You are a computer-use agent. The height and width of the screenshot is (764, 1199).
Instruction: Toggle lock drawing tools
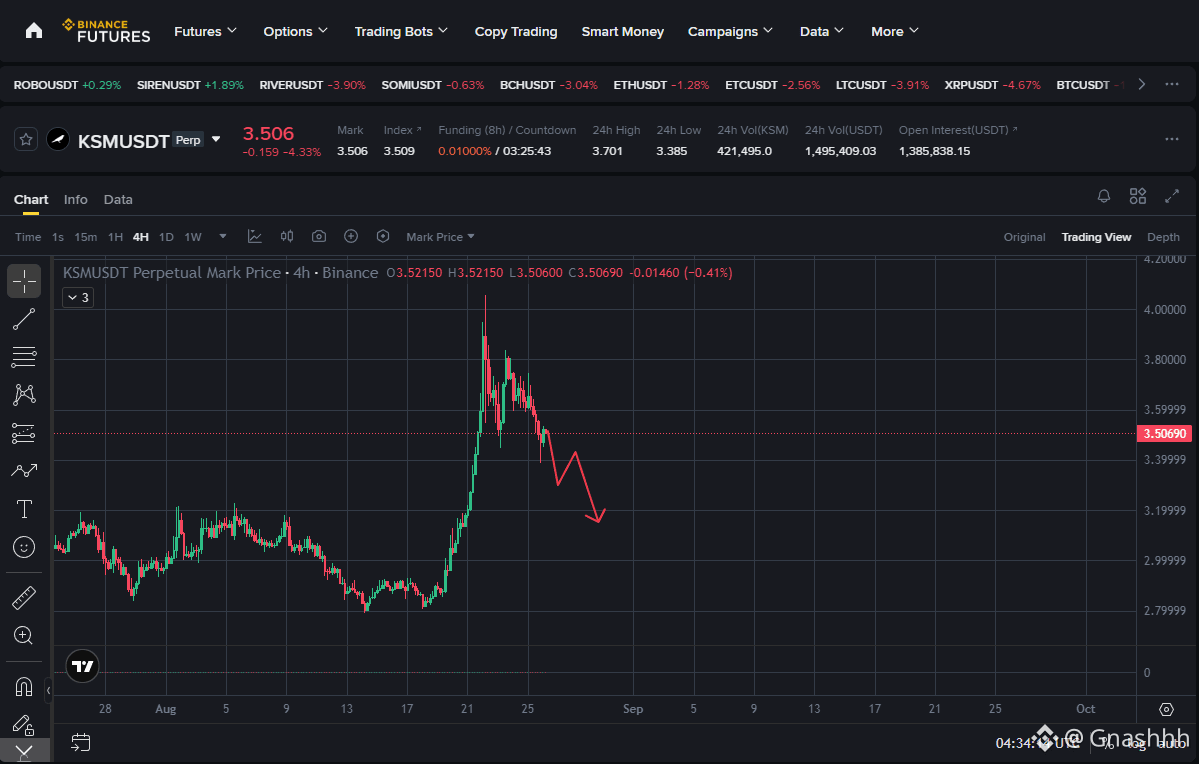[x=24, y=724]
